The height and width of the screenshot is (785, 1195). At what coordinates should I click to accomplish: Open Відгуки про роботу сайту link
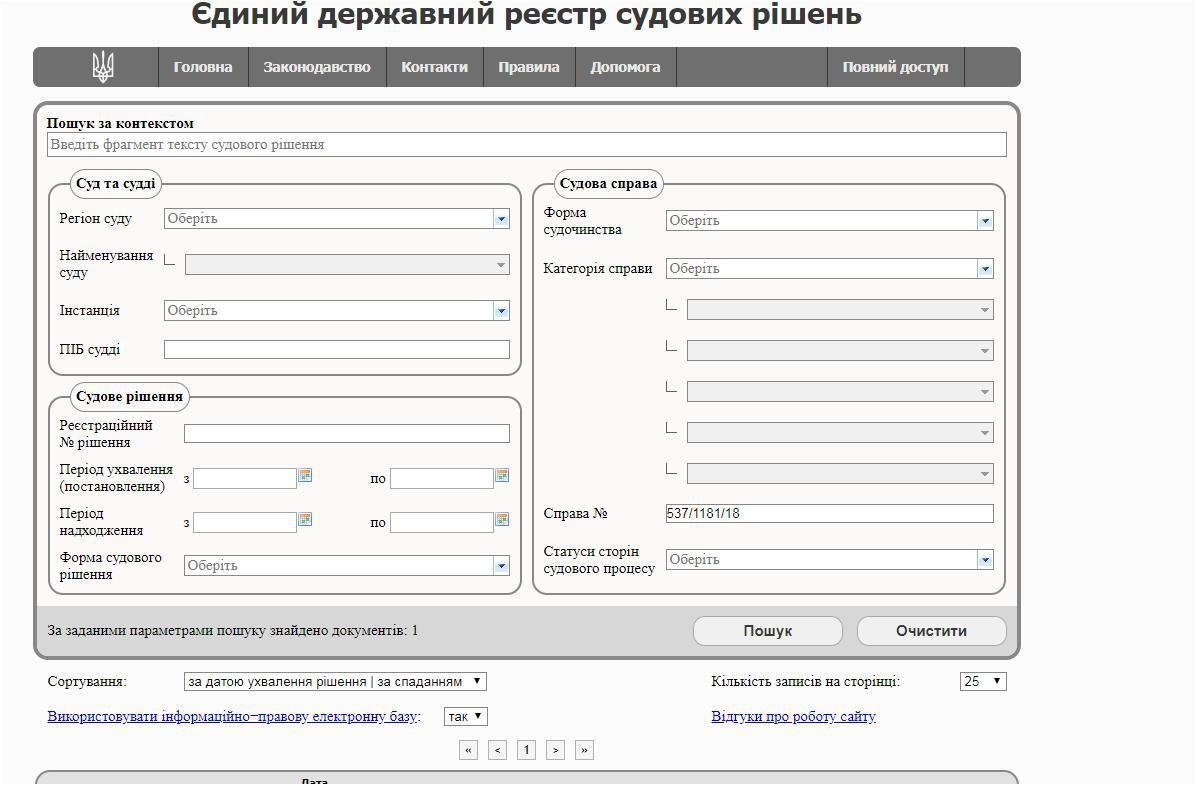793,717
